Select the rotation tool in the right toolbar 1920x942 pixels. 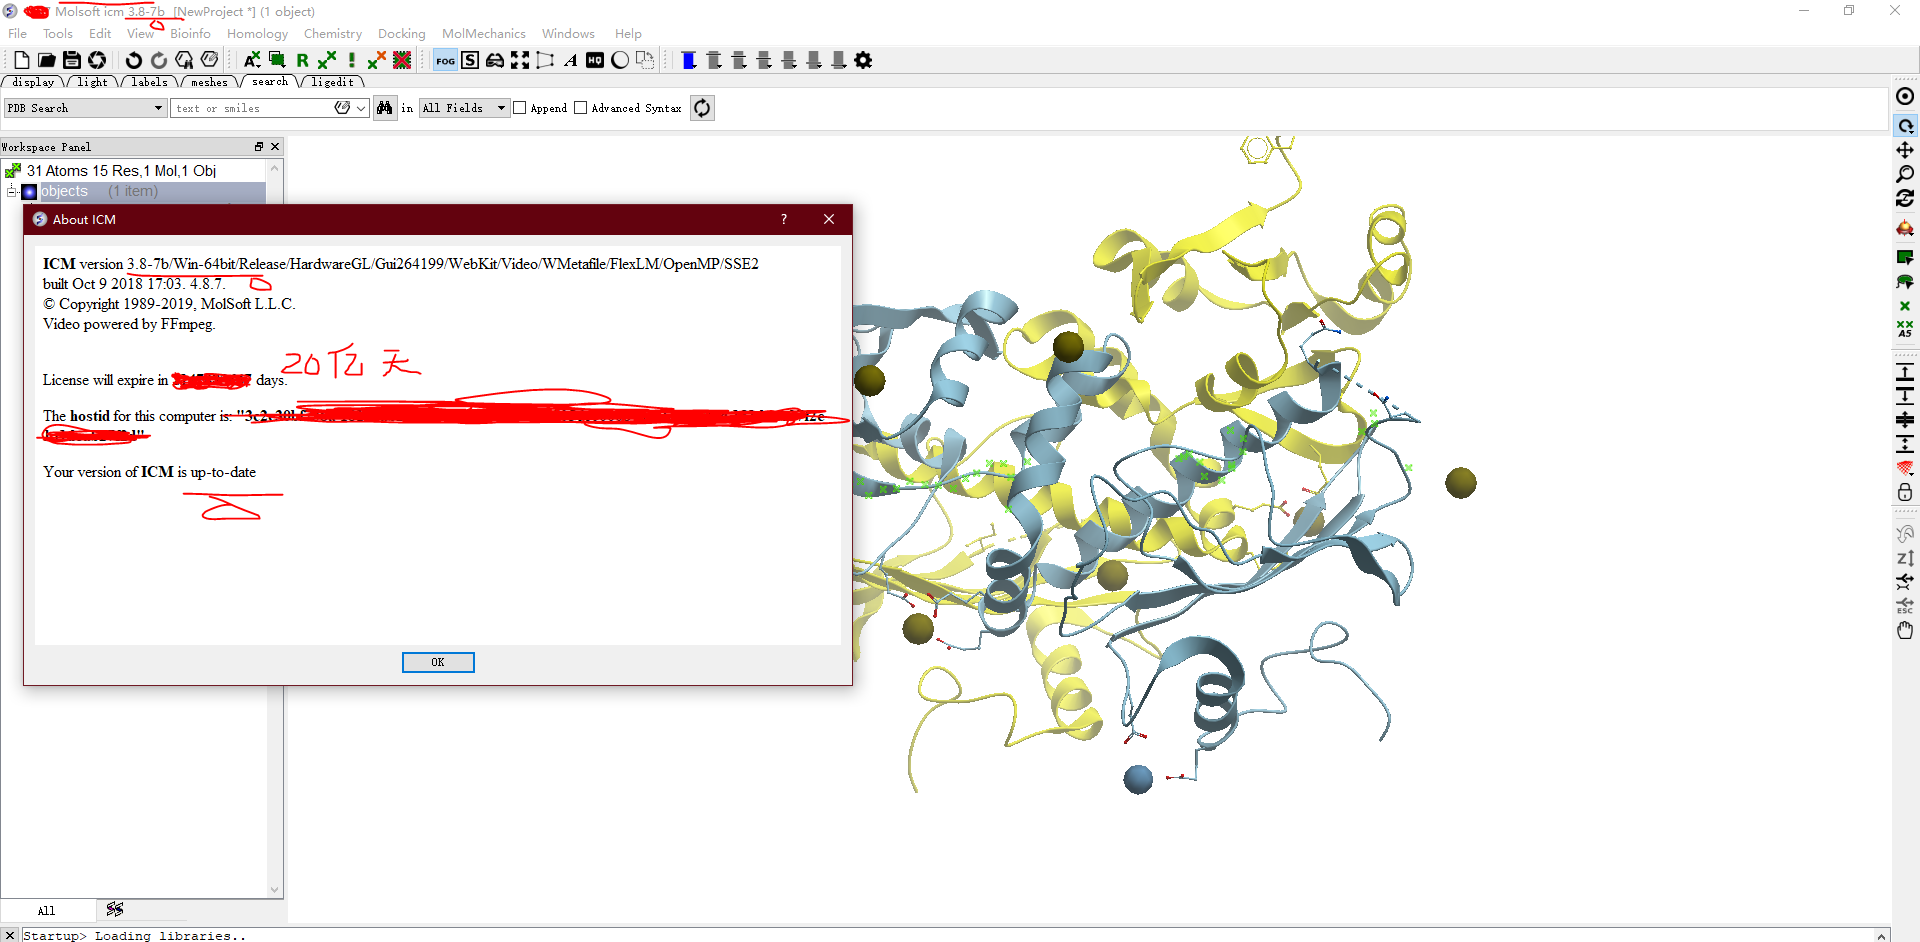tap(1905, 126)
